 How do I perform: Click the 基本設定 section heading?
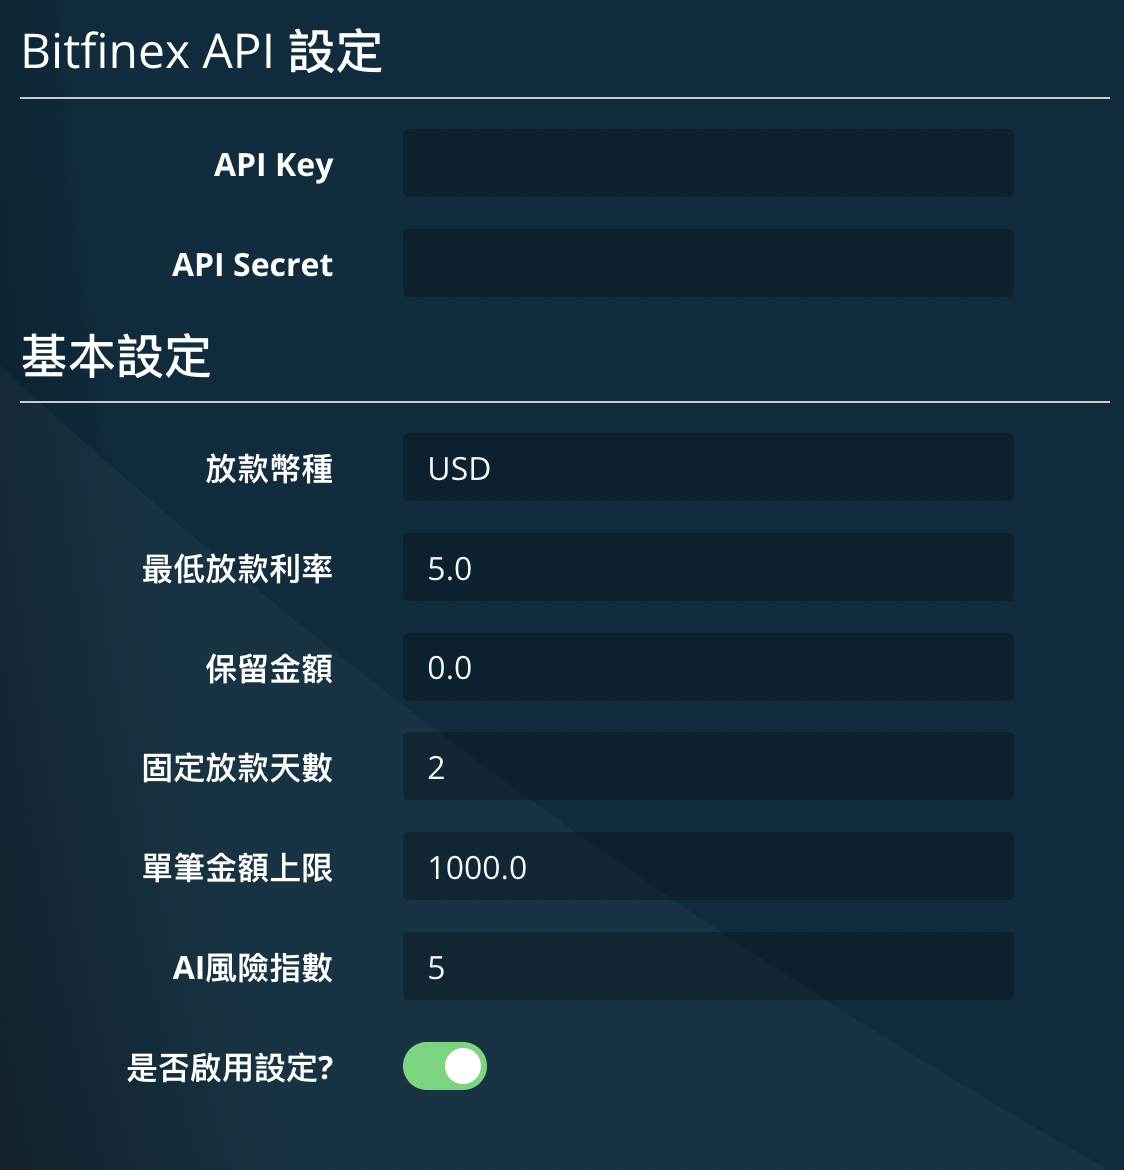[x=116, y=356]
